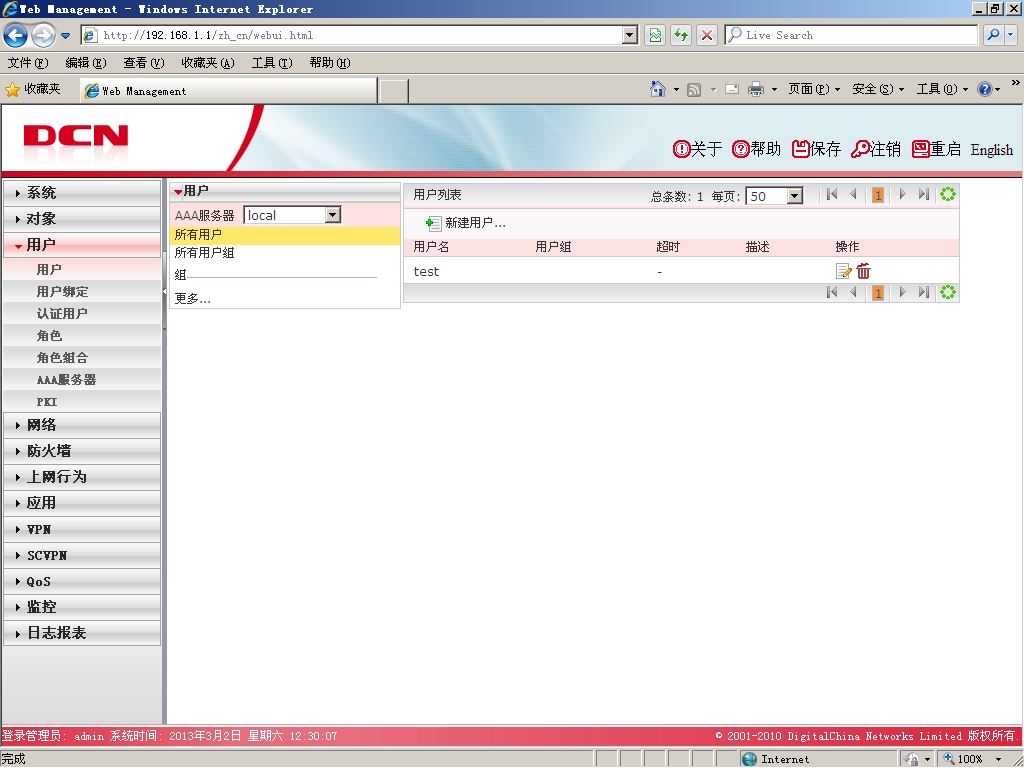Click 重启 (Reboot) in the header
The height and width of the screenshot is (768, 1024).
pyautogui.click(x=936, y=150)
